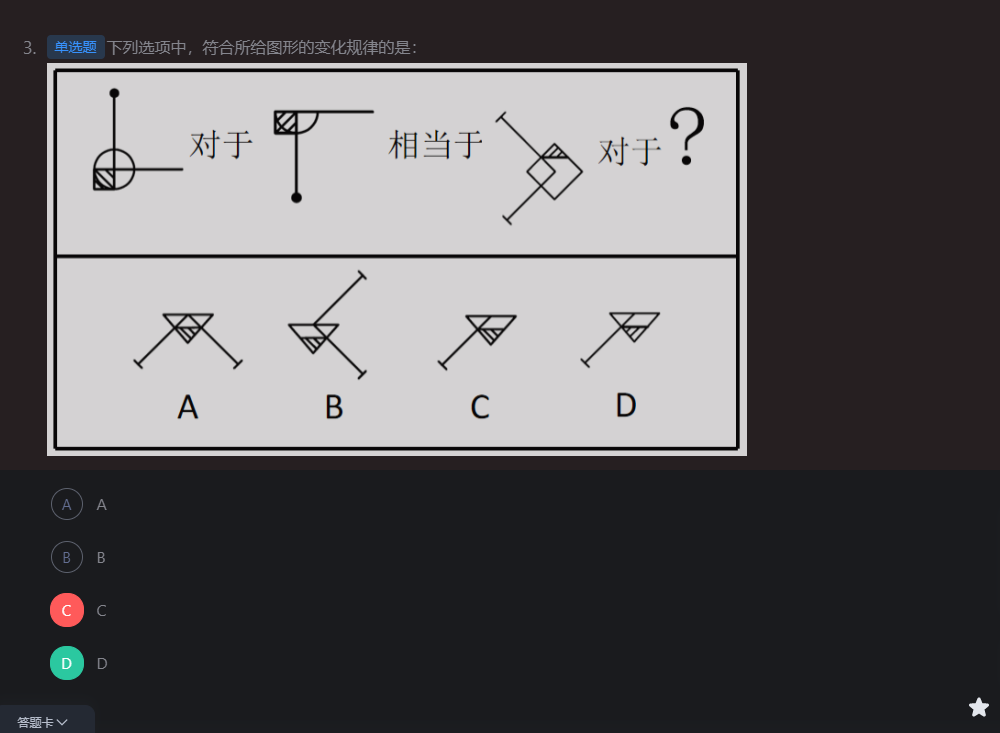This screenshot has width=1000, height=733.
Task: Click the question mark placeholder figure
Action: (x=687, y=136)
